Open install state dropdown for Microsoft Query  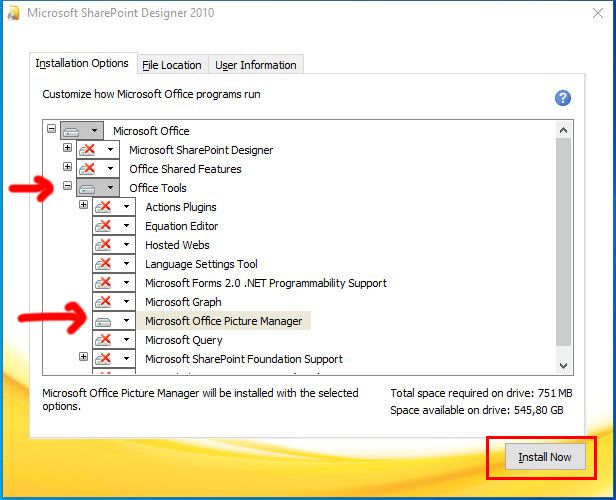pyautogui.click(x=114, y=339)
